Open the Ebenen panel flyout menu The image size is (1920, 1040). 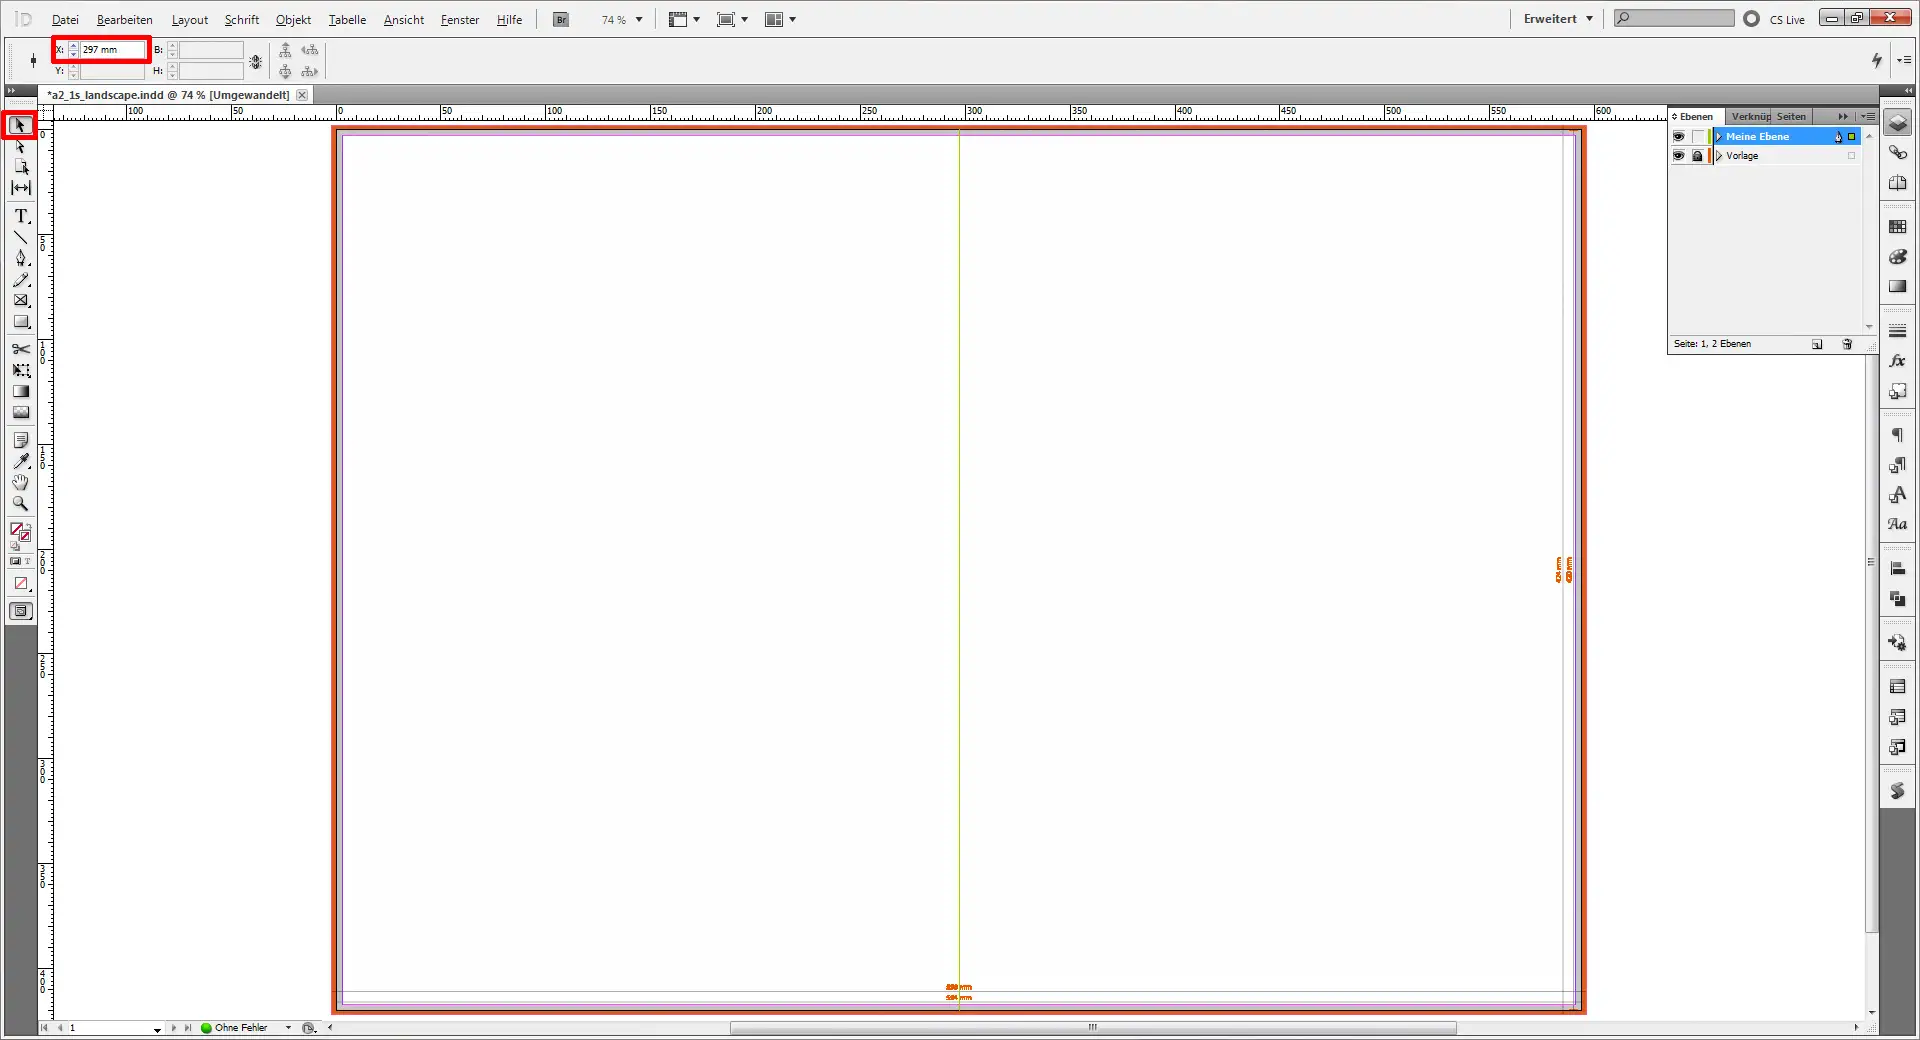1868,117
